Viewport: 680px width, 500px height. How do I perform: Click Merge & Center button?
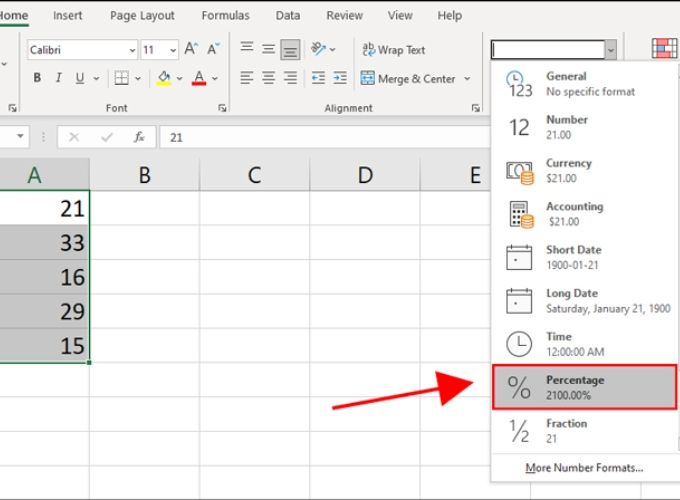(x=409, y=78)
